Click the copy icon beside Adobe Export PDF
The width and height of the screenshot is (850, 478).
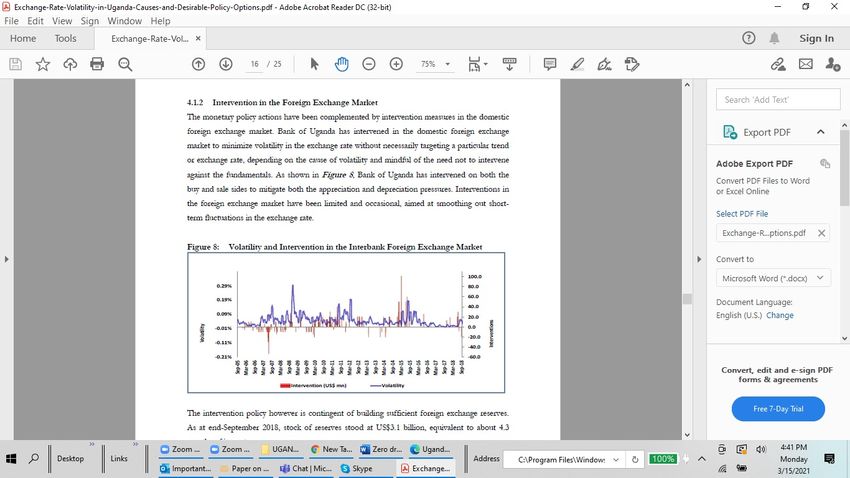coord(825,163)
